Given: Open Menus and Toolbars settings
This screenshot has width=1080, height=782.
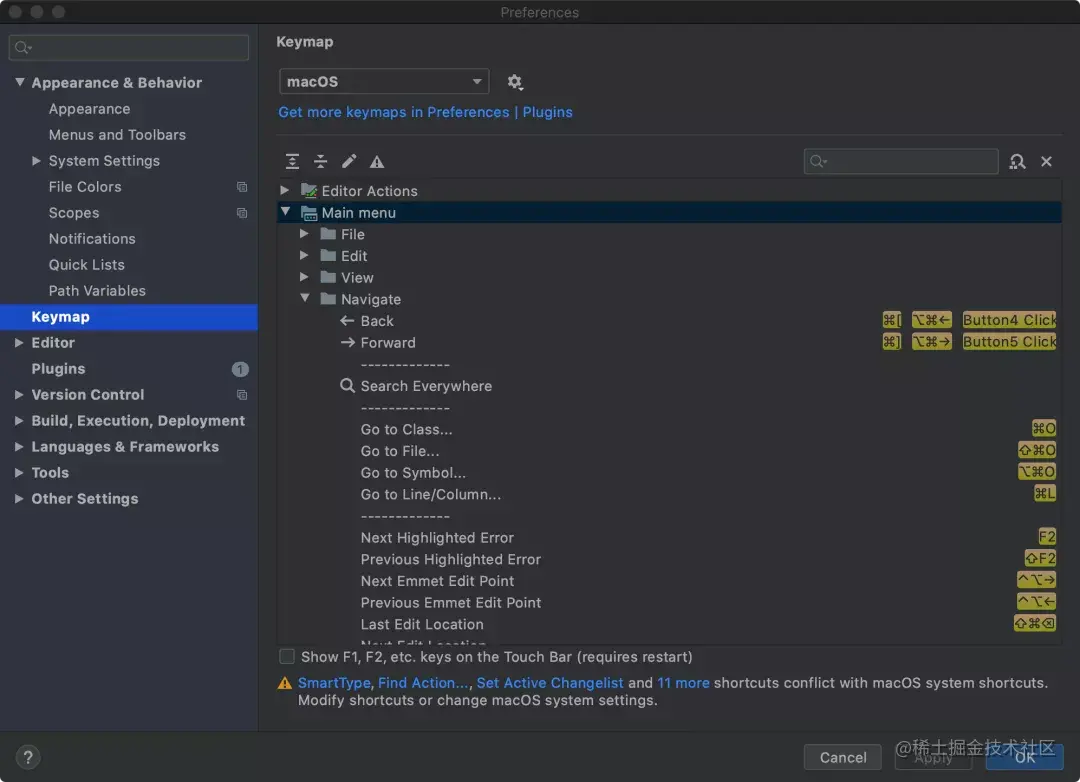Looking at the screenshot, I should point(117,135).
